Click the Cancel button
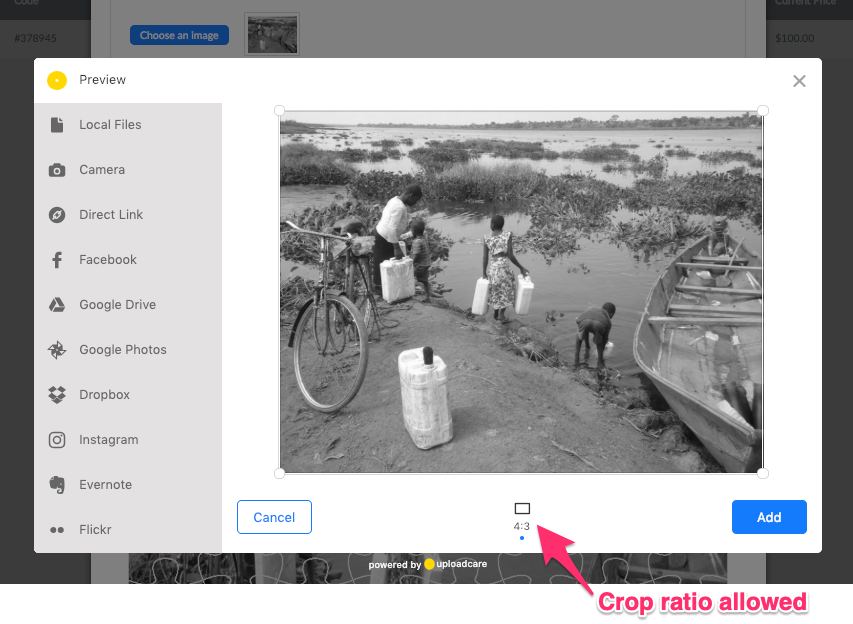 [x=274, y=517]
